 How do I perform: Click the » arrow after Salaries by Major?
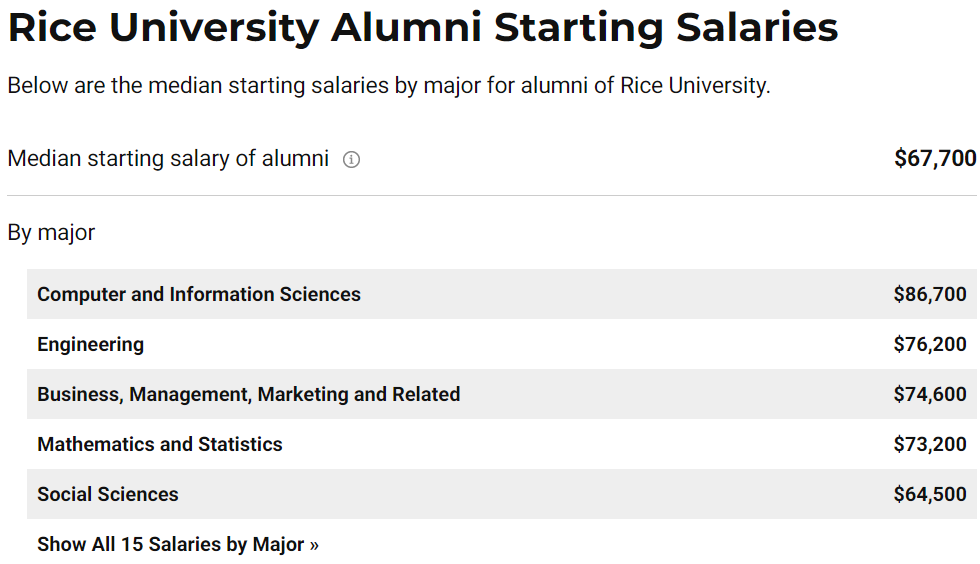pyautogui.click(x=314, y=545)
